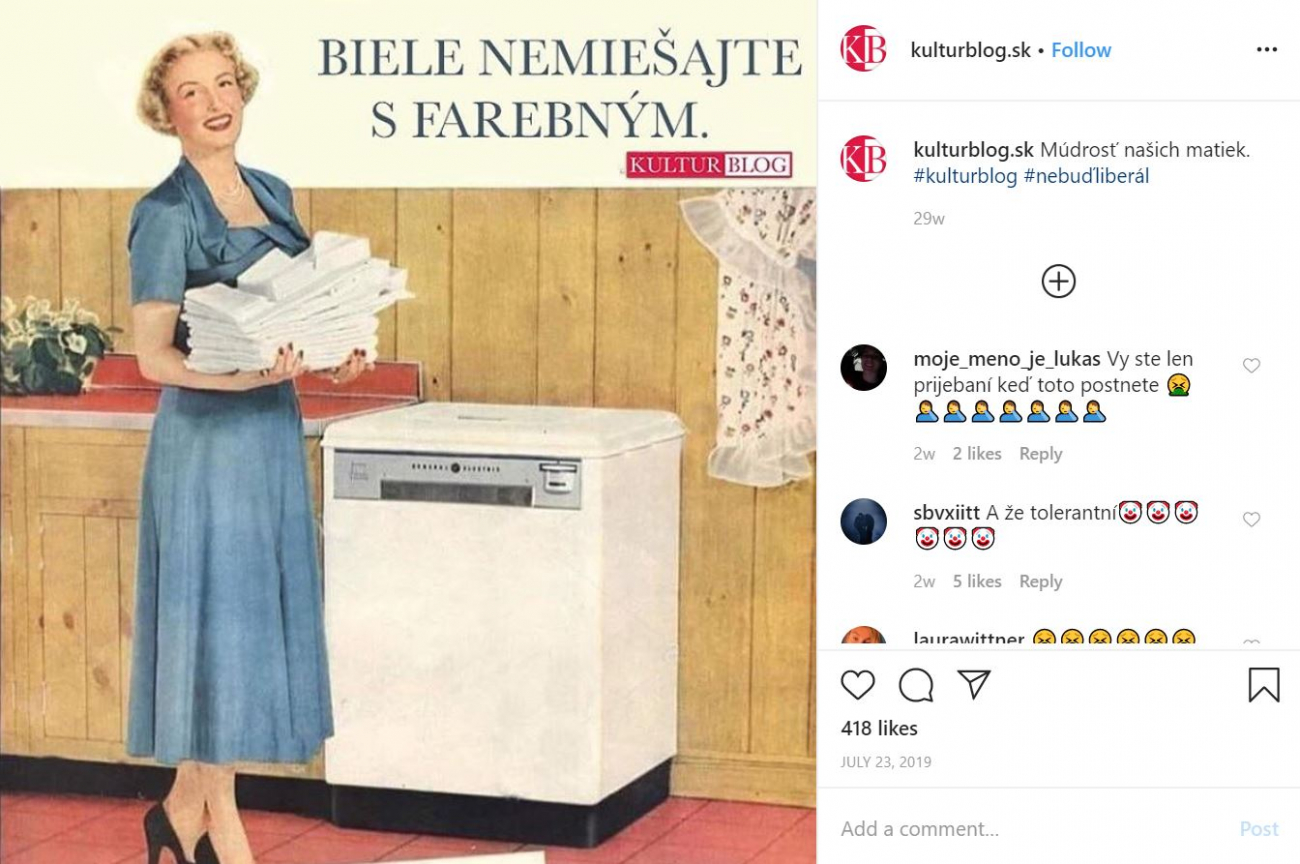
Task: Load more comments with plus circle
Action: pyautogui.click(x=1058, y=281)
